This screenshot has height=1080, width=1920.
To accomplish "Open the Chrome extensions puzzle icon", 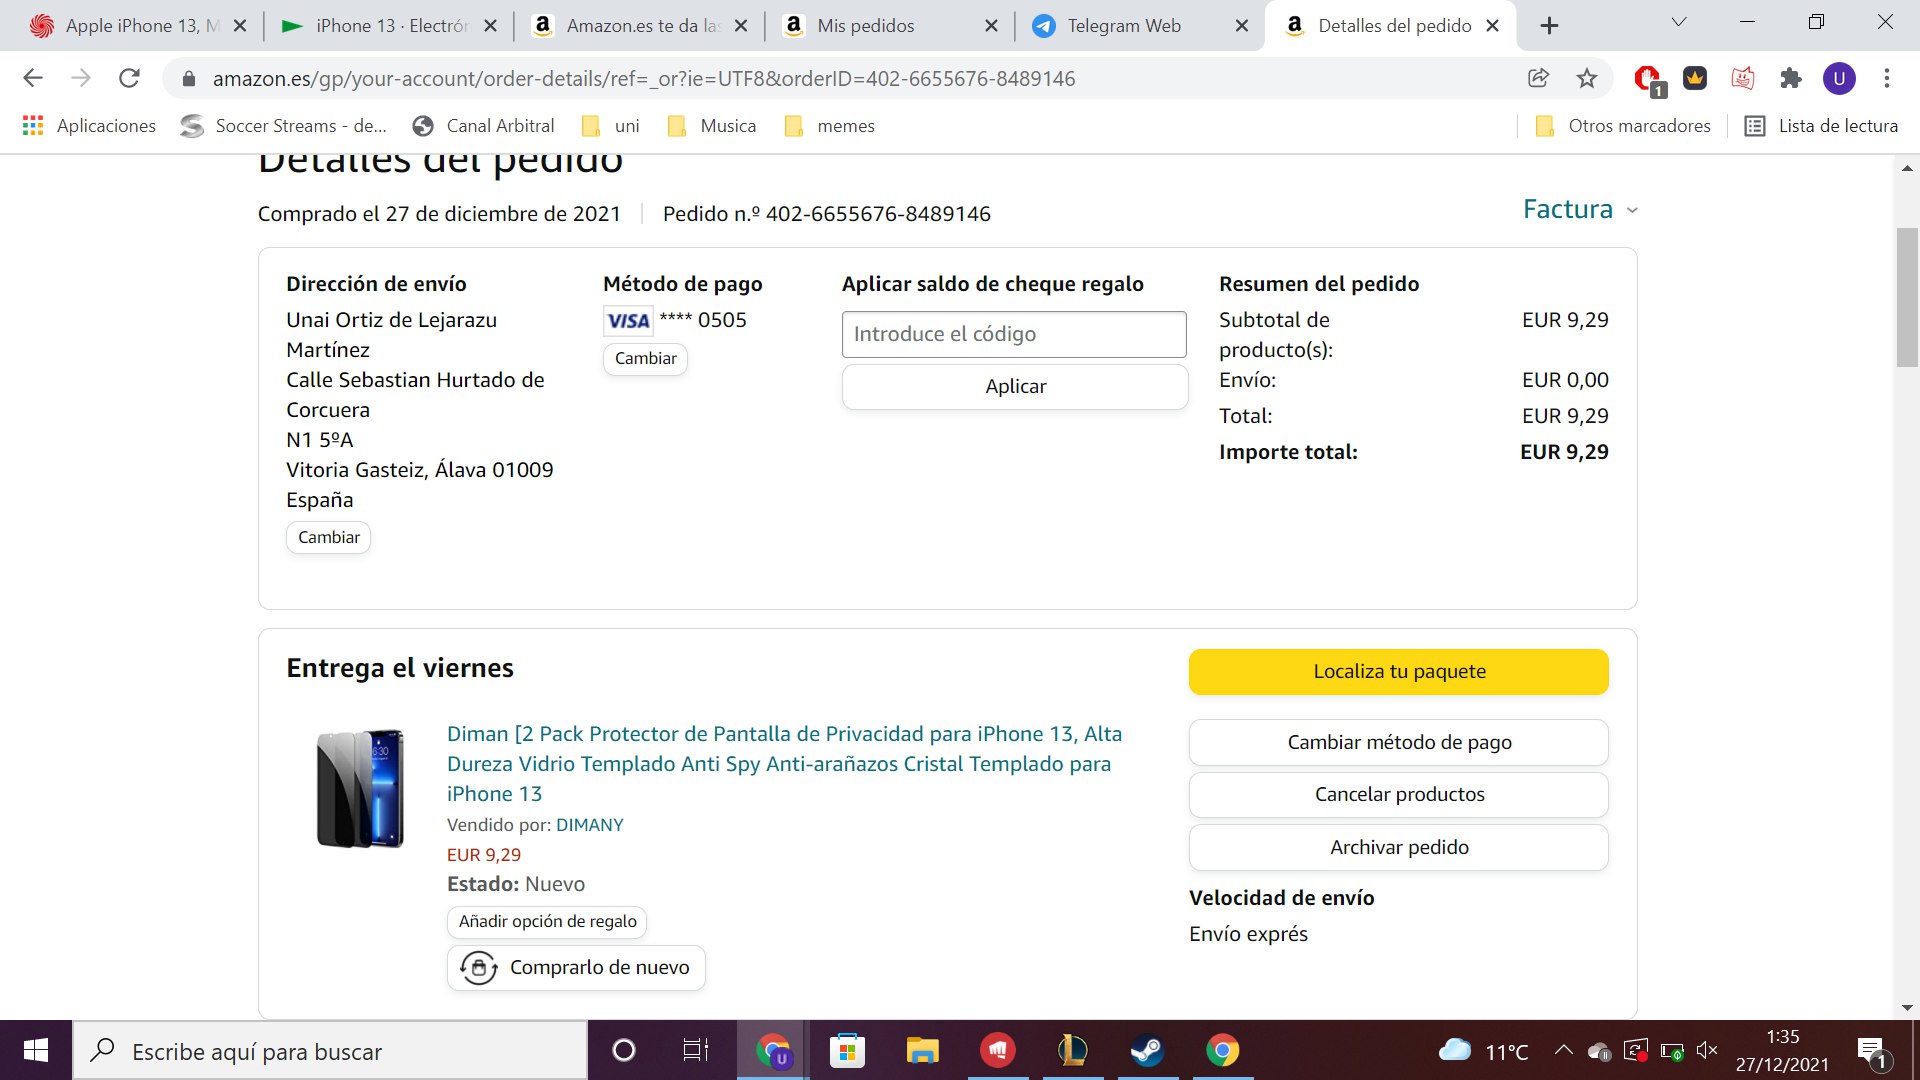I will click(x=1791, y=78).
